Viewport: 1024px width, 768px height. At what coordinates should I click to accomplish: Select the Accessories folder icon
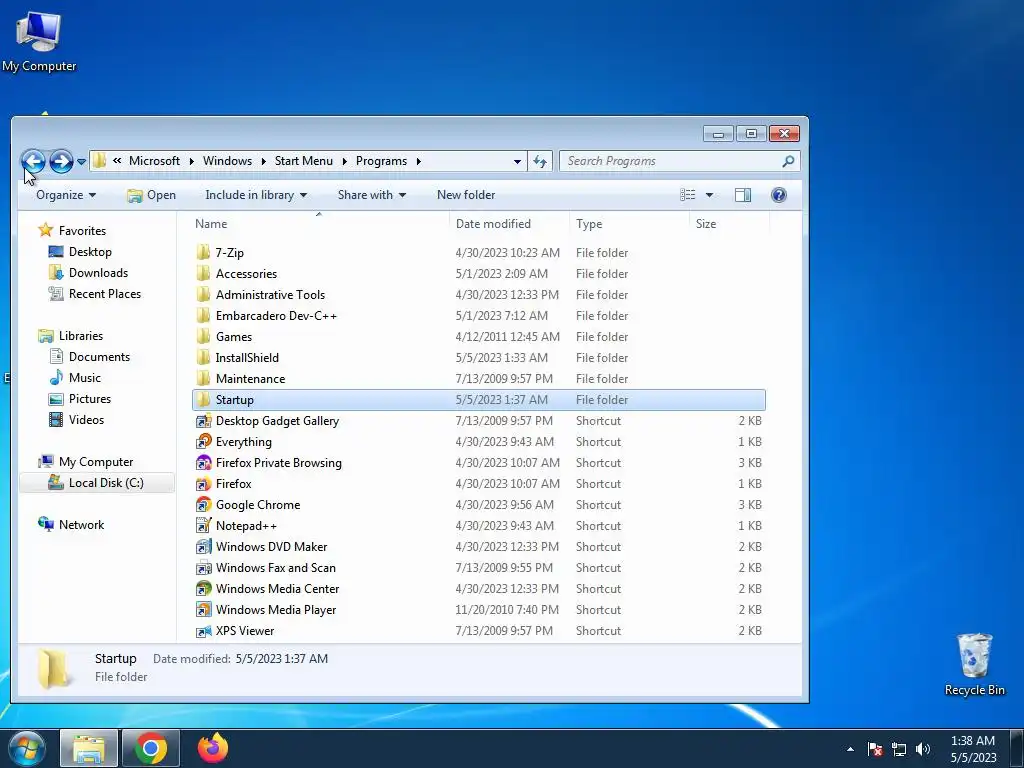point(204,273)
